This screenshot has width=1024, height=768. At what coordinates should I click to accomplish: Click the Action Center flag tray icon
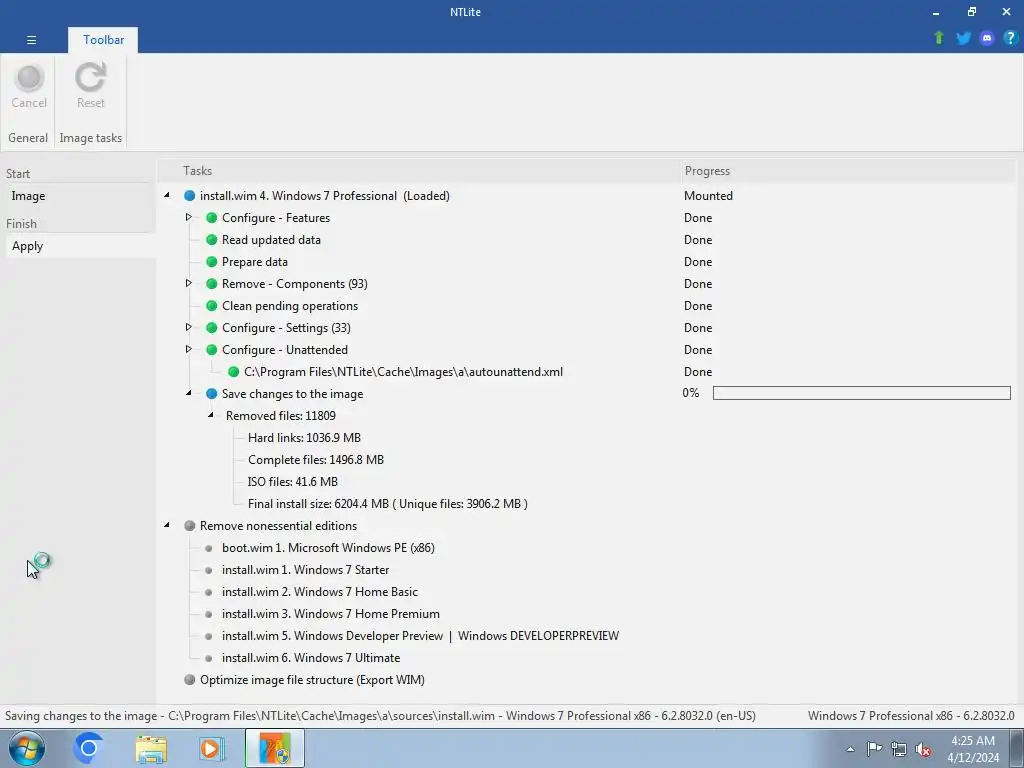(874, 749)
